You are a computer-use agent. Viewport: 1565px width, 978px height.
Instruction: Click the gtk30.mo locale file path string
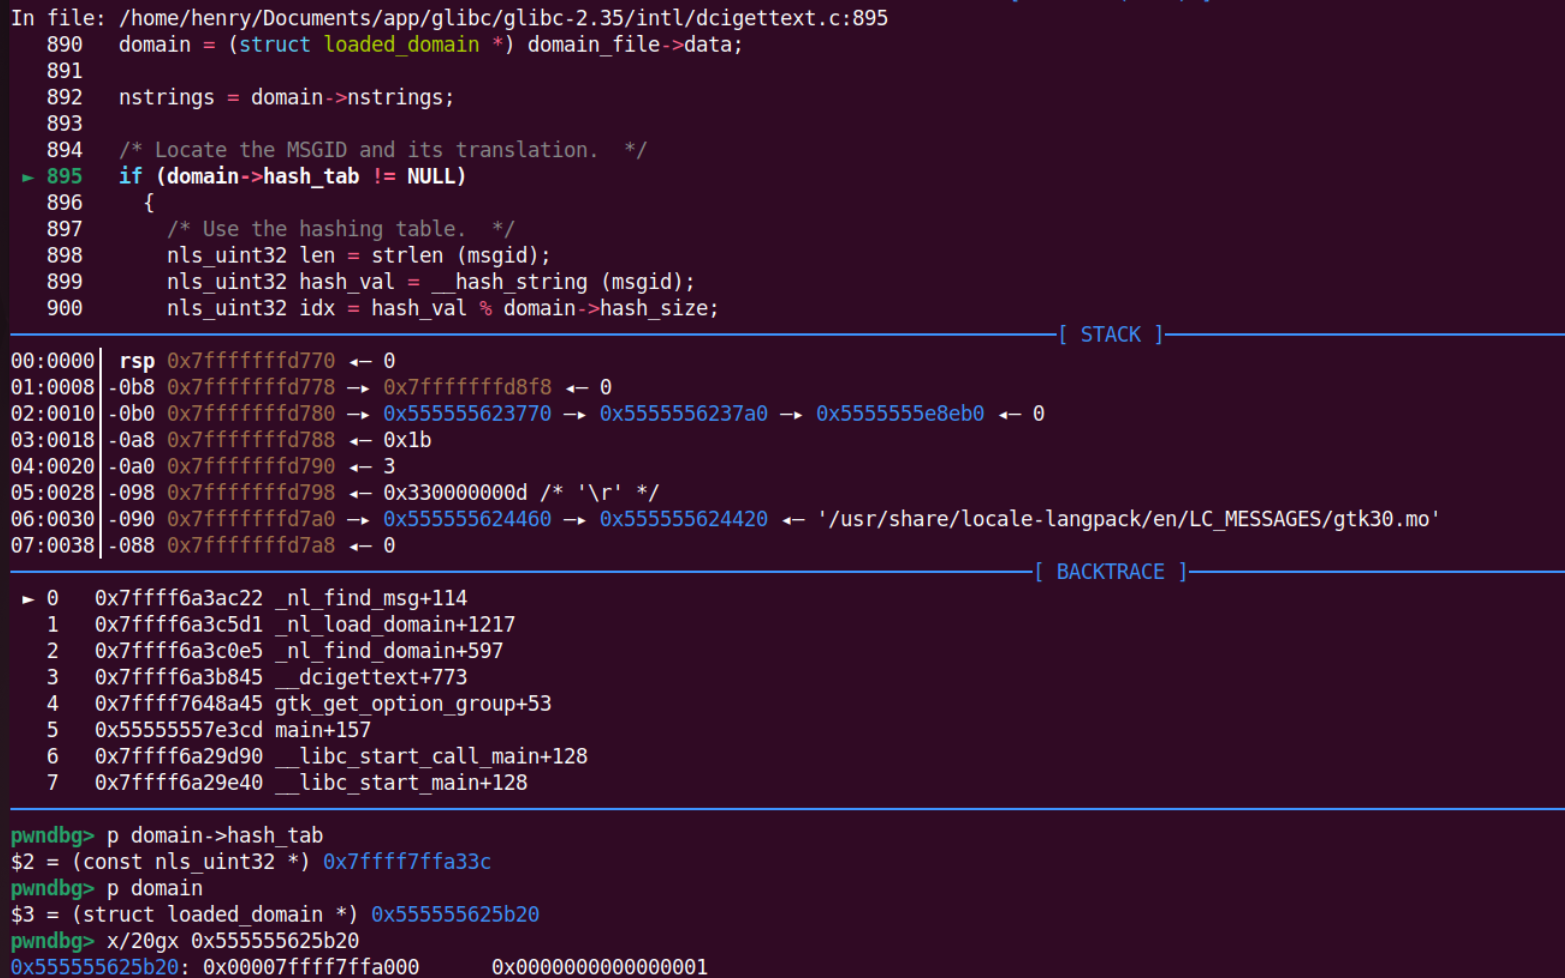[1128, 519]
